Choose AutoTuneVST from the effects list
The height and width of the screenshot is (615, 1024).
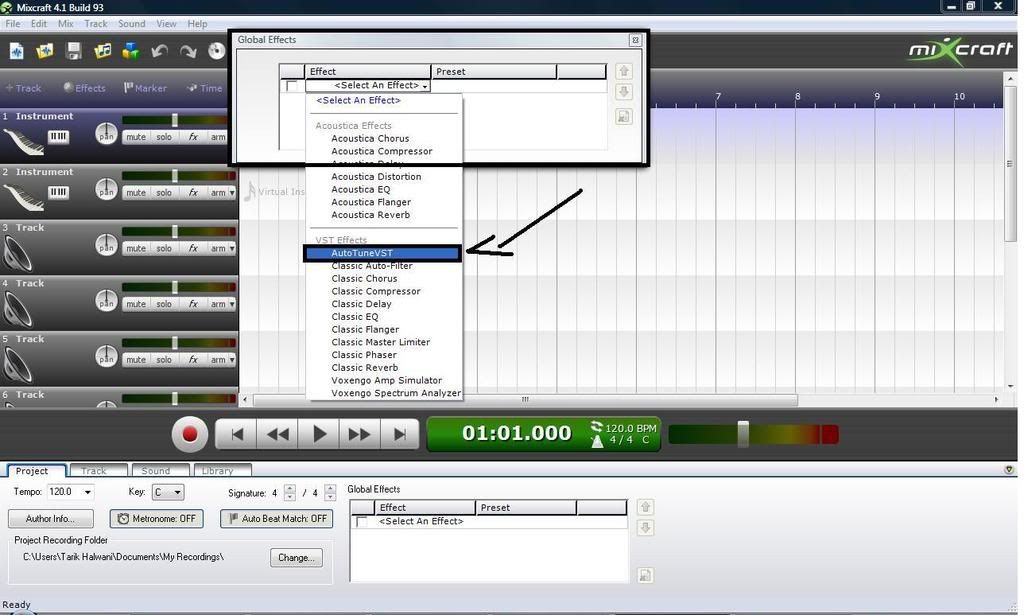(383, 253)
